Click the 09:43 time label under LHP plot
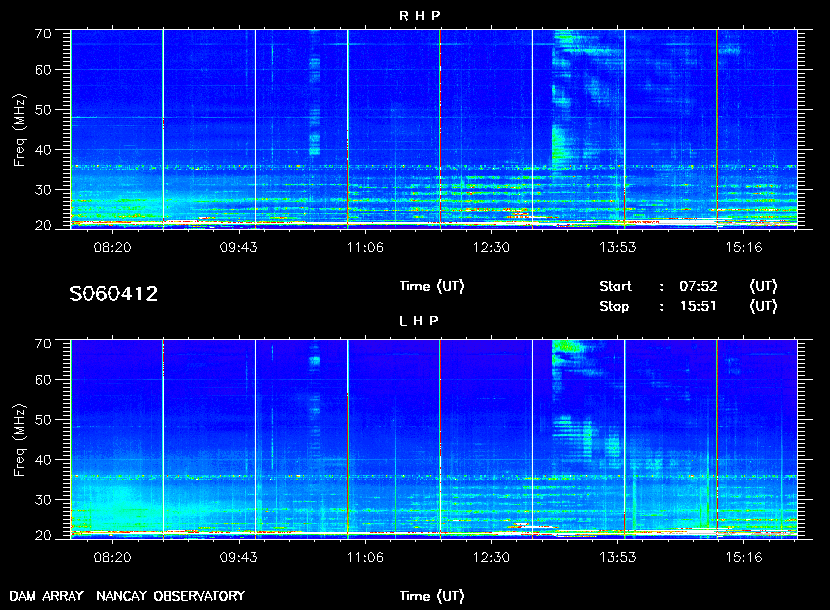Screen dimensions: 830x610 (238, 557)
